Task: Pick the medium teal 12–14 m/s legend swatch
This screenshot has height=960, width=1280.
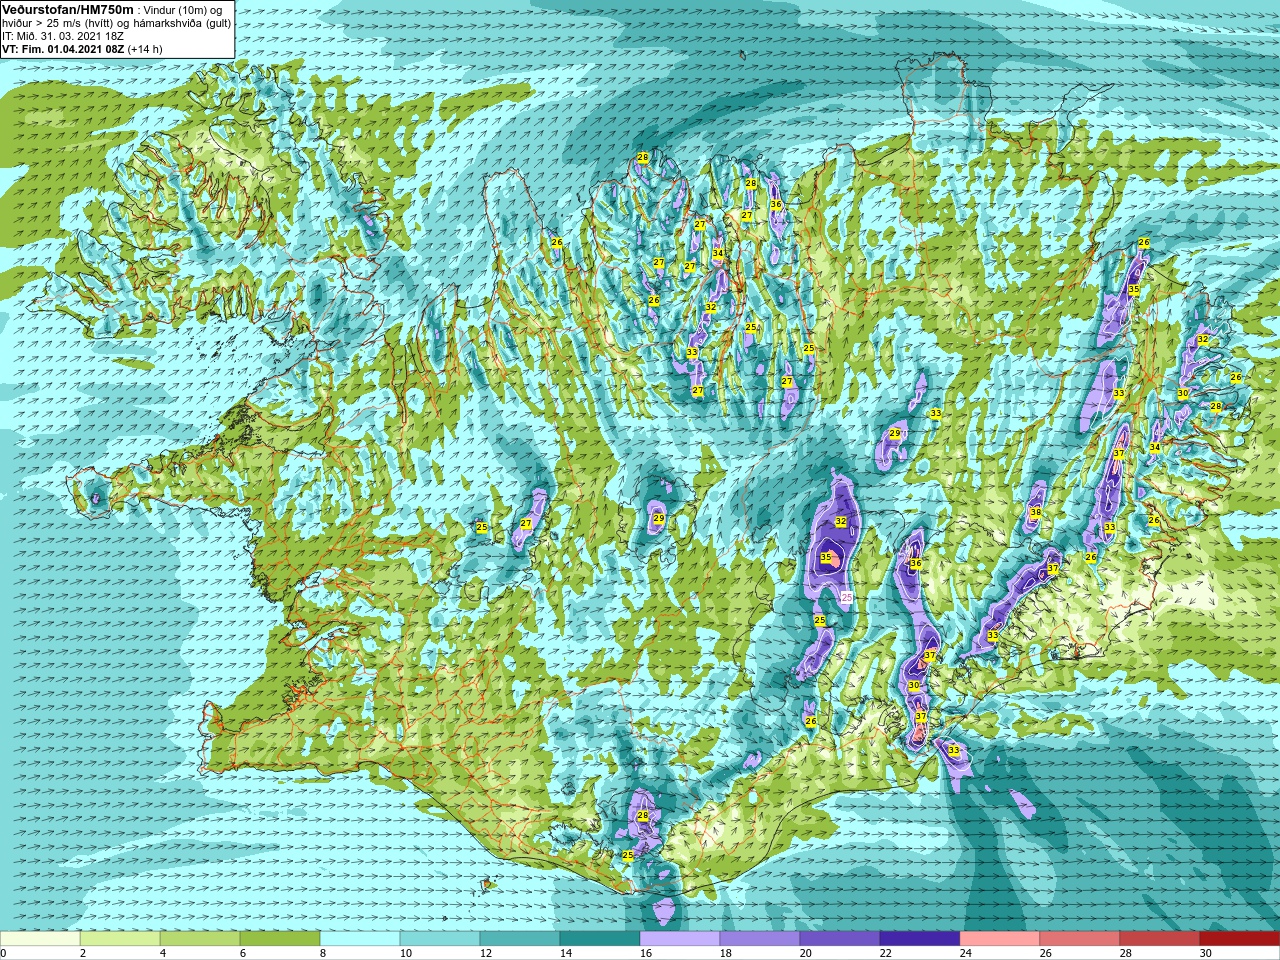Action: (520, 939)
